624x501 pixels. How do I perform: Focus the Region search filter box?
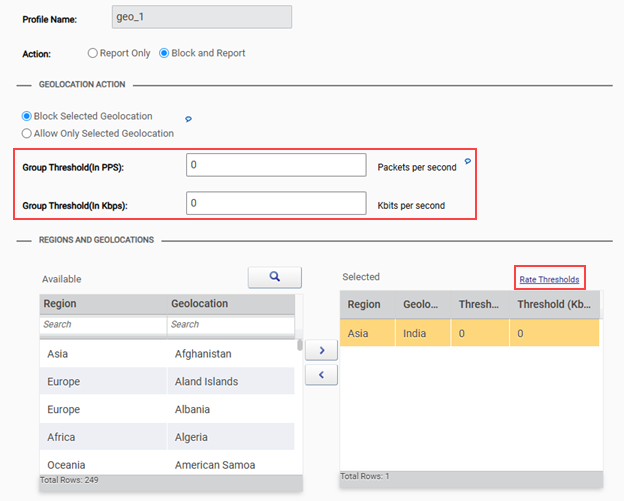[102, 325]
